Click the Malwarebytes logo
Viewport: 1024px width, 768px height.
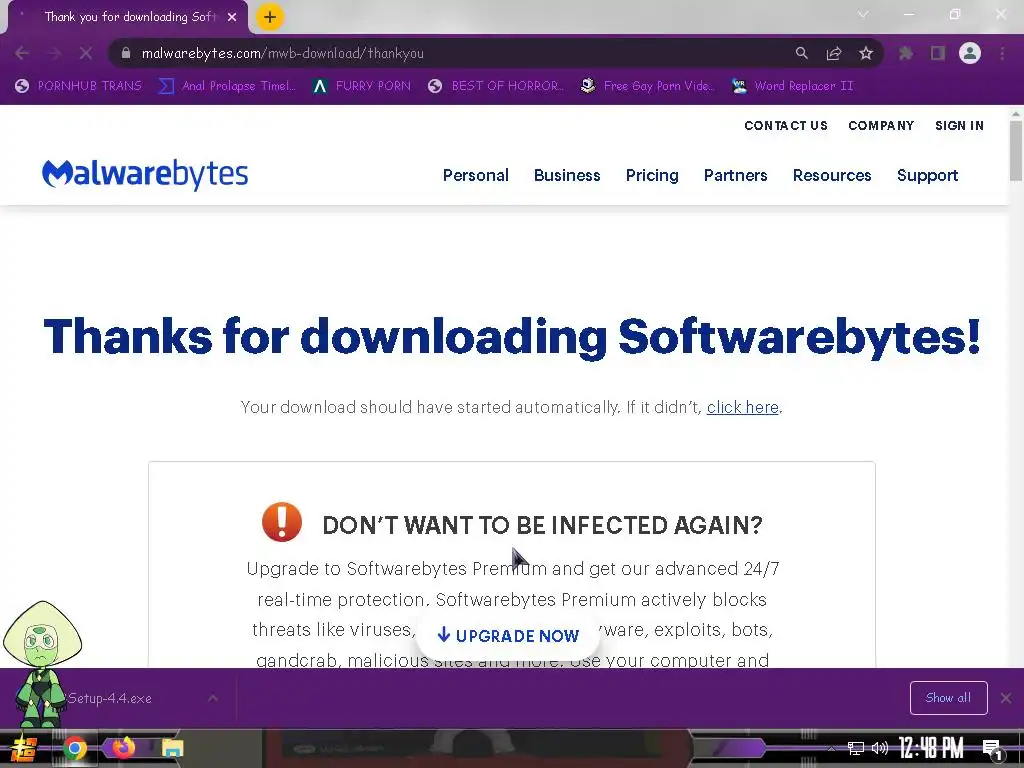pyautogui.click(x=145, y=174)
